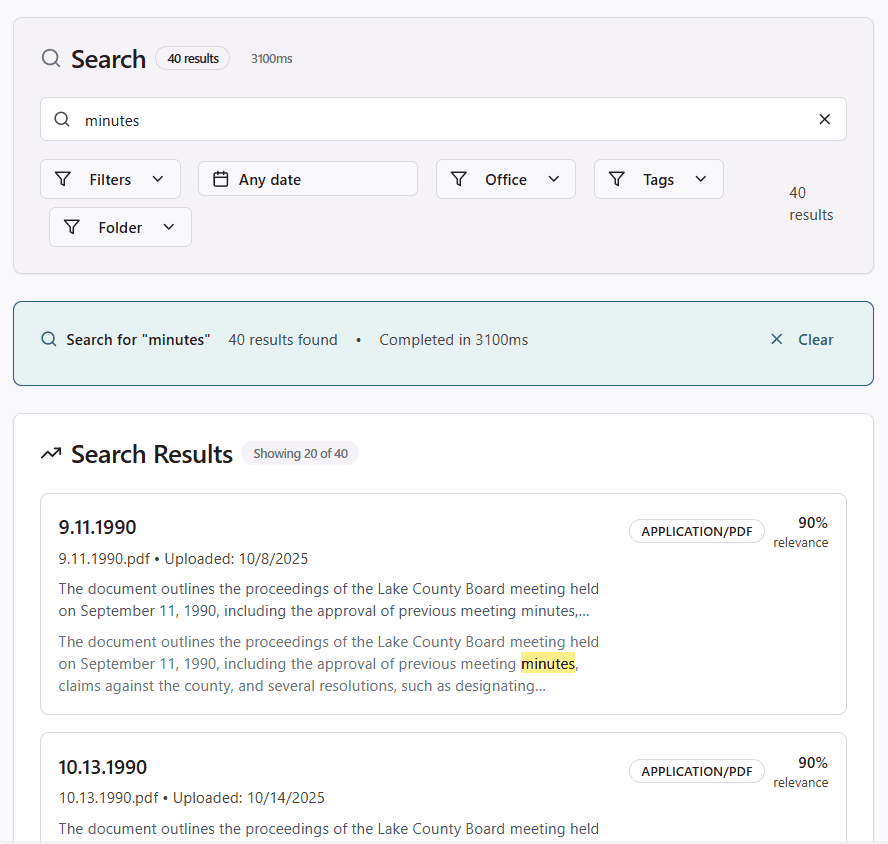Click the Search Results heading

(152, 454)
